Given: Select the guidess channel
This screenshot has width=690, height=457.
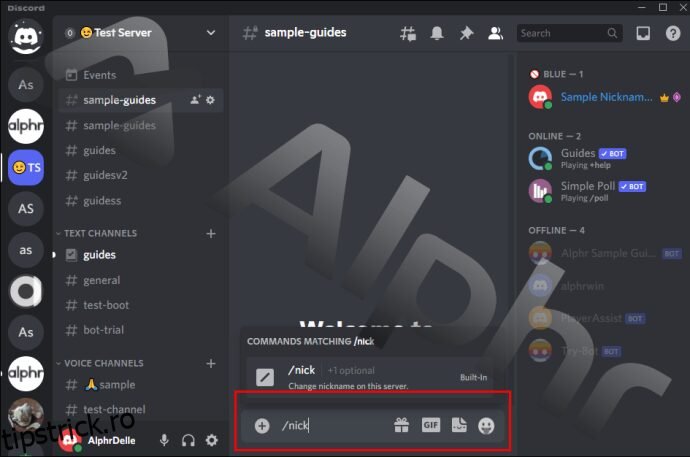Looking at the screenshot, I should (x=140, y=201).
